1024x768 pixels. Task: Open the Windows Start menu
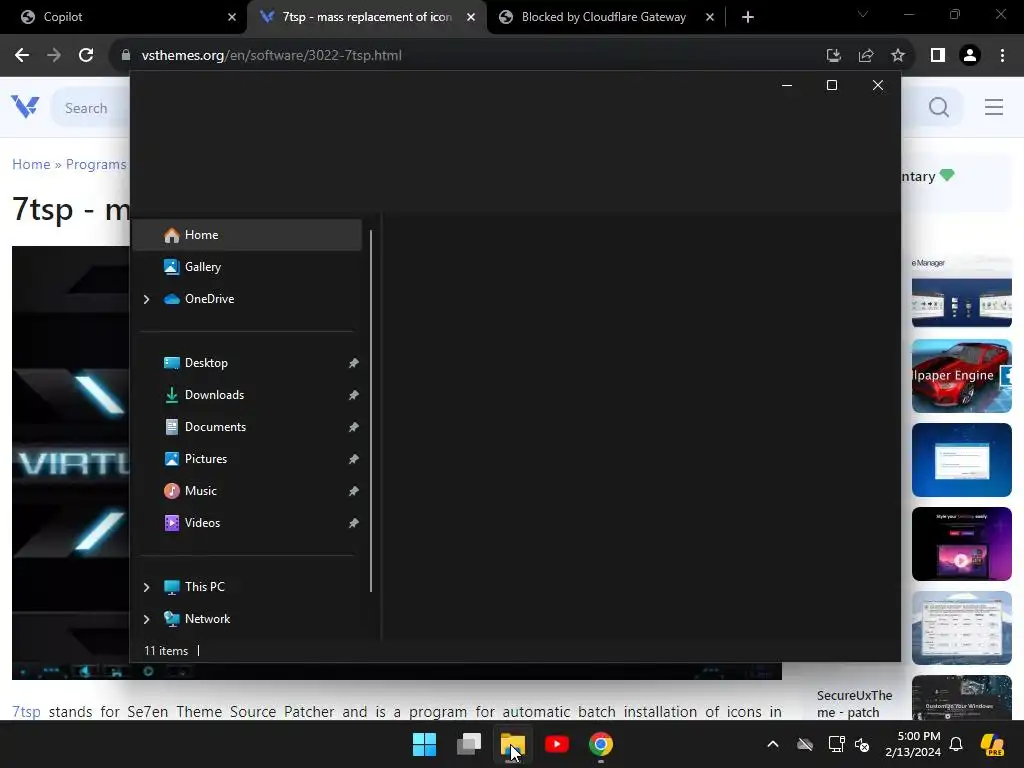coord(424,744)
